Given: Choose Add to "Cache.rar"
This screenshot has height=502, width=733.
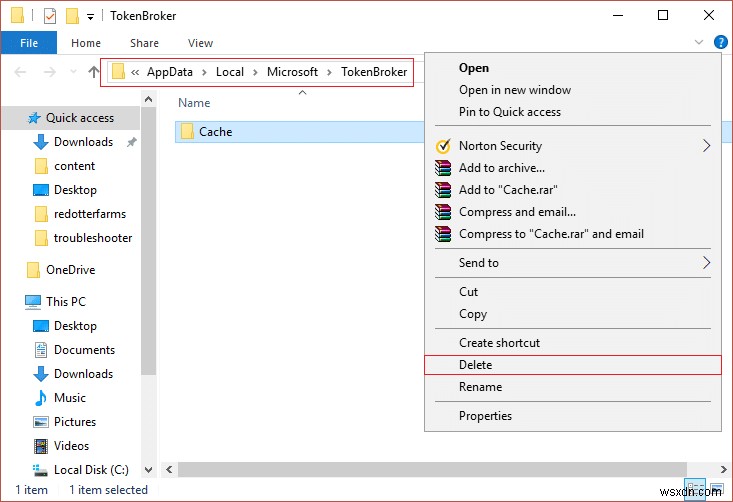Looking at the screenshot, I should click(573, 190).
